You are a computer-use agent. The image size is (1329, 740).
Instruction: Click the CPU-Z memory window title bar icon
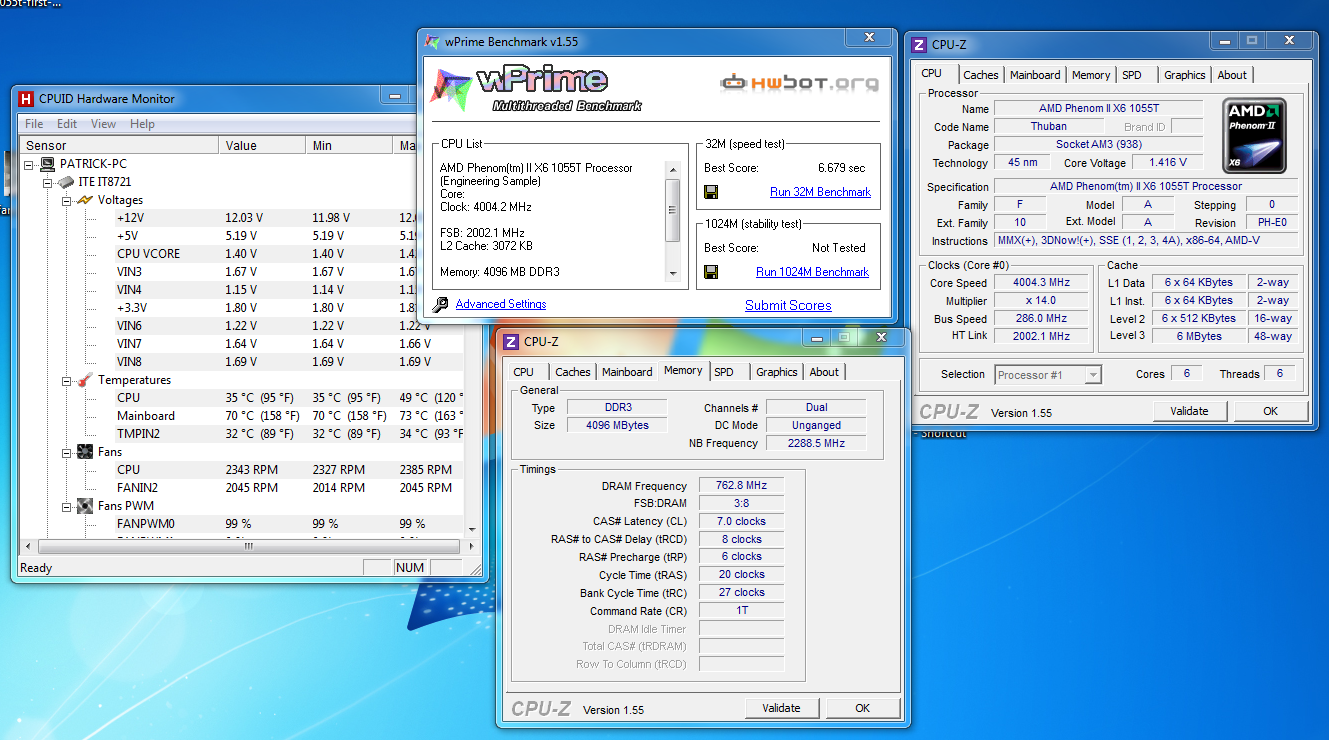511,342
